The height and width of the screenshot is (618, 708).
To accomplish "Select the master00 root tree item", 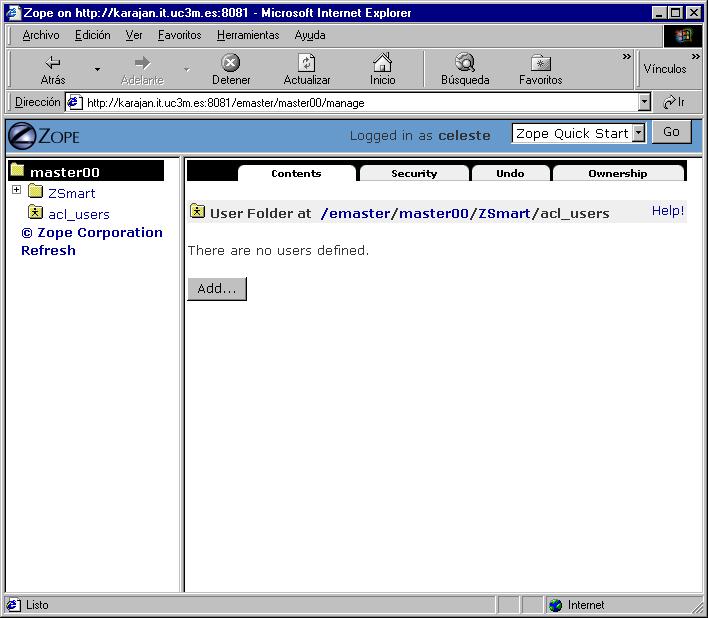I will pos(86,171).
